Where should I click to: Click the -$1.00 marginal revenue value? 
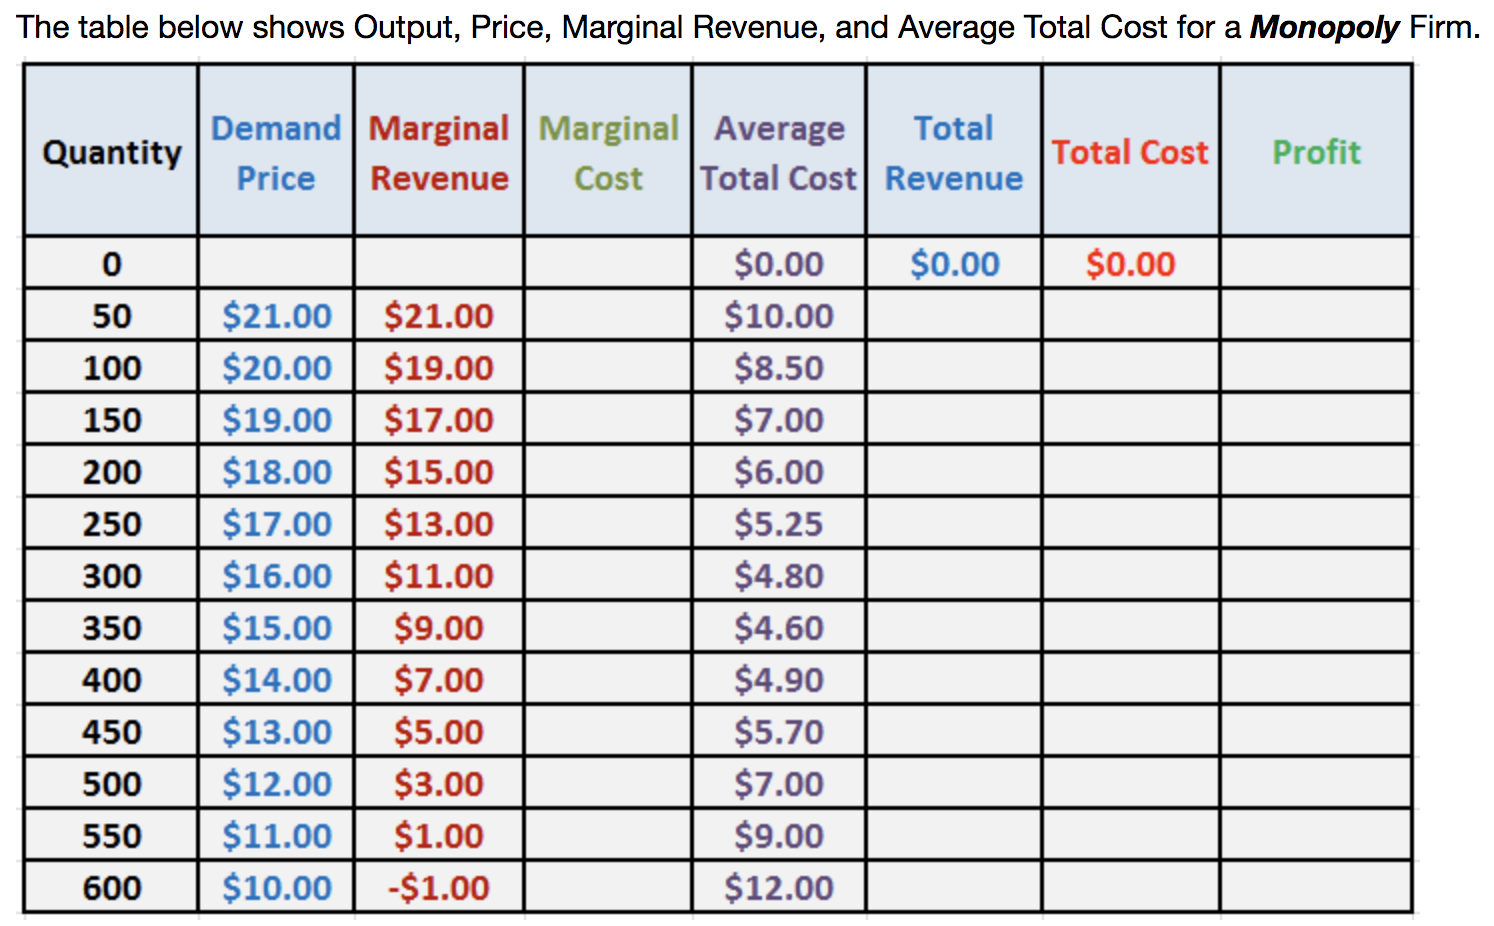(438, 886)
